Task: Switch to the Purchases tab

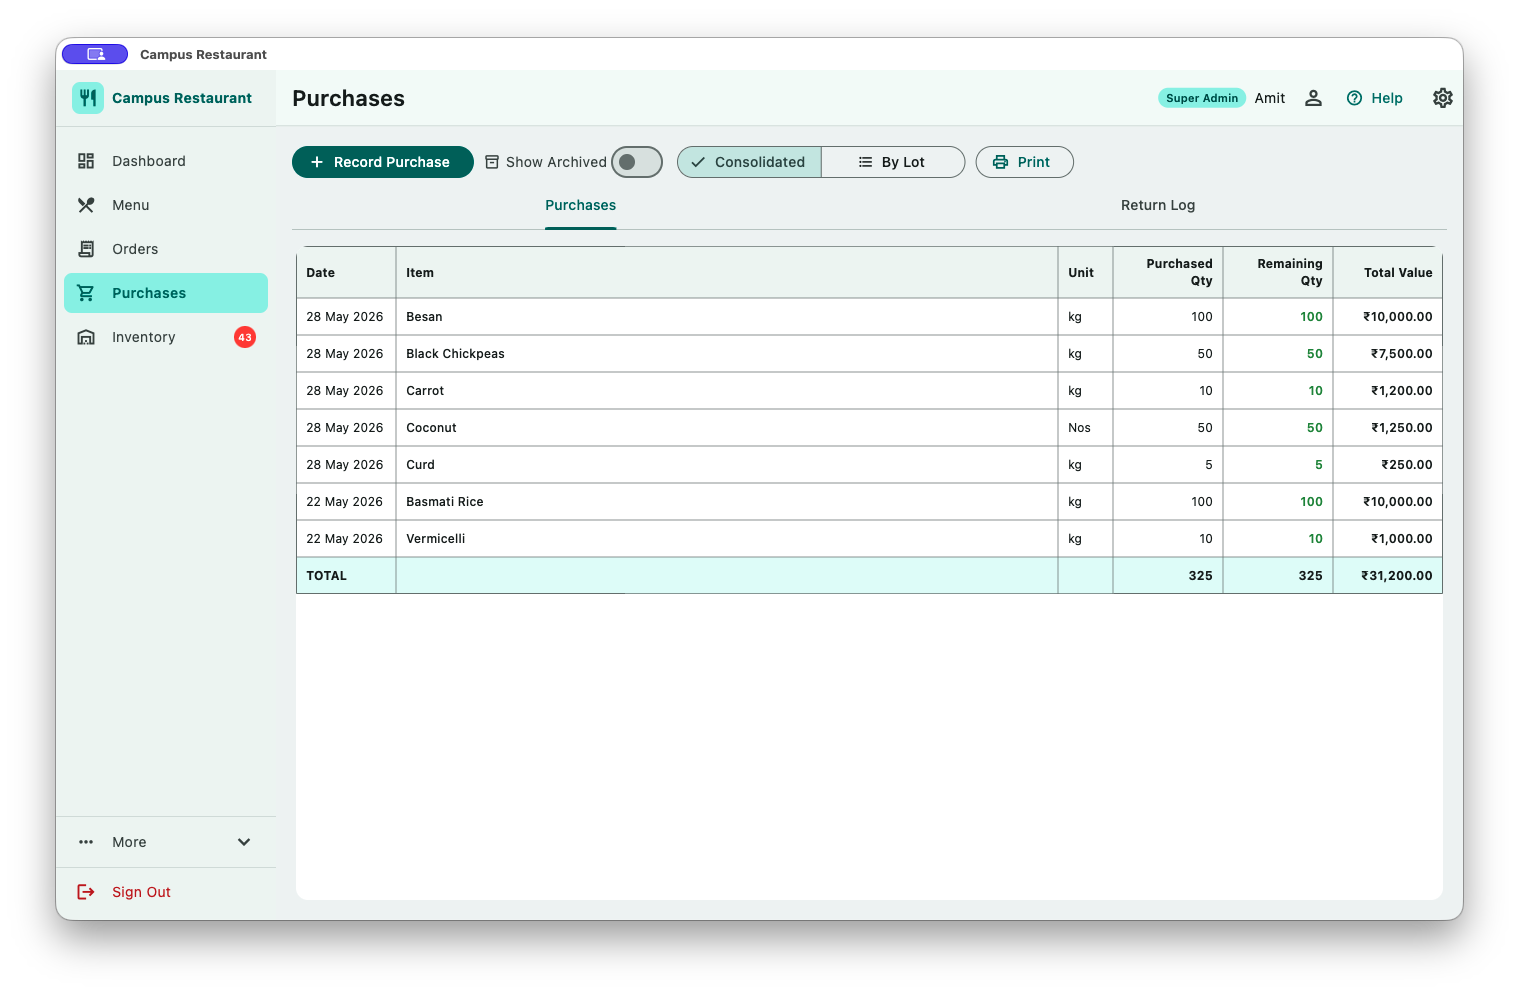Action: pos(580,205)
